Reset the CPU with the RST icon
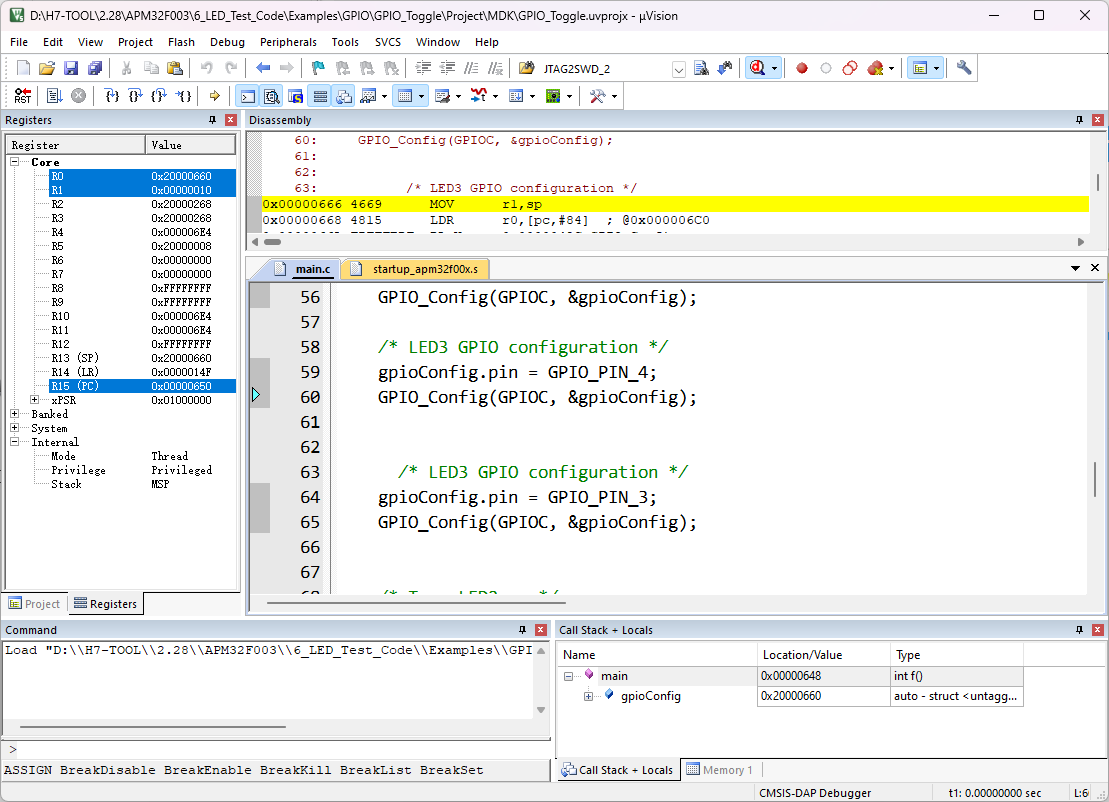 23,96
